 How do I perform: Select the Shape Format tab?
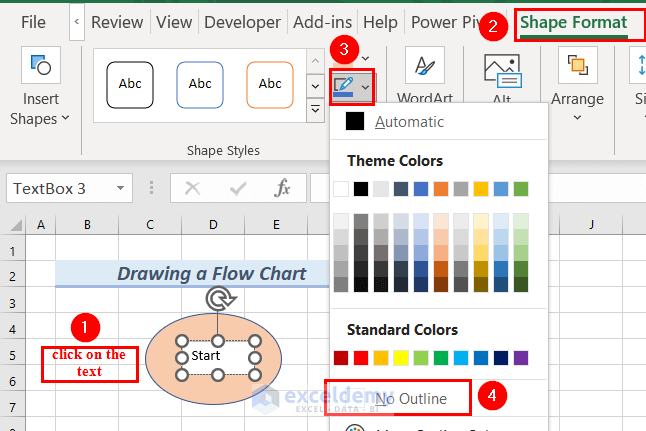coord(573,23)
